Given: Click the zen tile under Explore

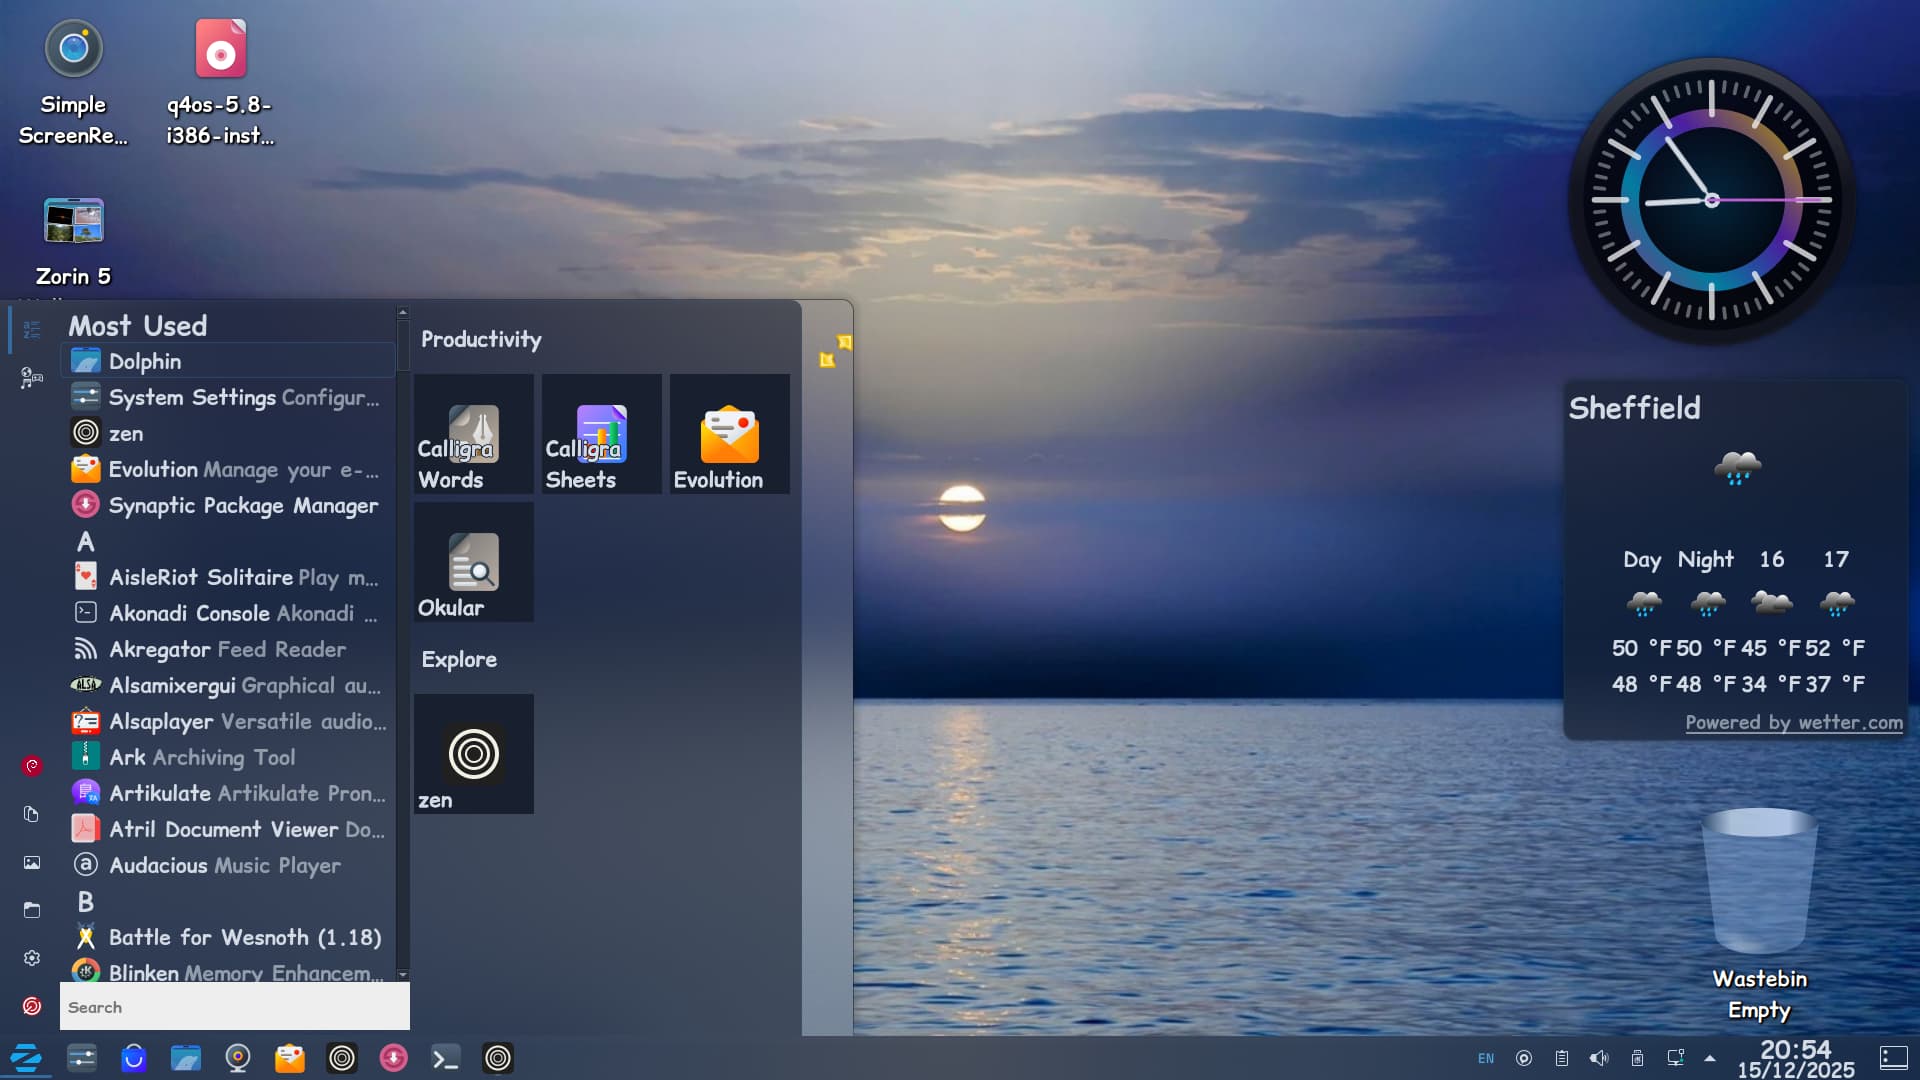Looking at the screenshot, I should (x=473, y=755).
